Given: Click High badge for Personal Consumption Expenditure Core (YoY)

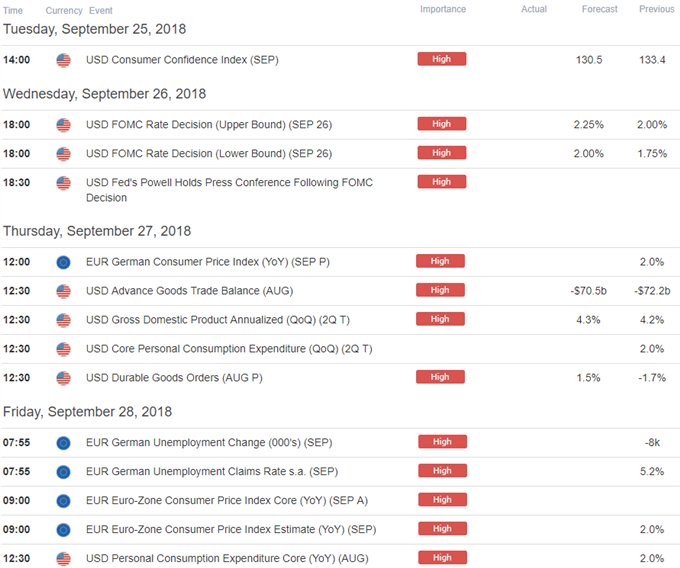Looking at the screenshot, I should 443,558.
